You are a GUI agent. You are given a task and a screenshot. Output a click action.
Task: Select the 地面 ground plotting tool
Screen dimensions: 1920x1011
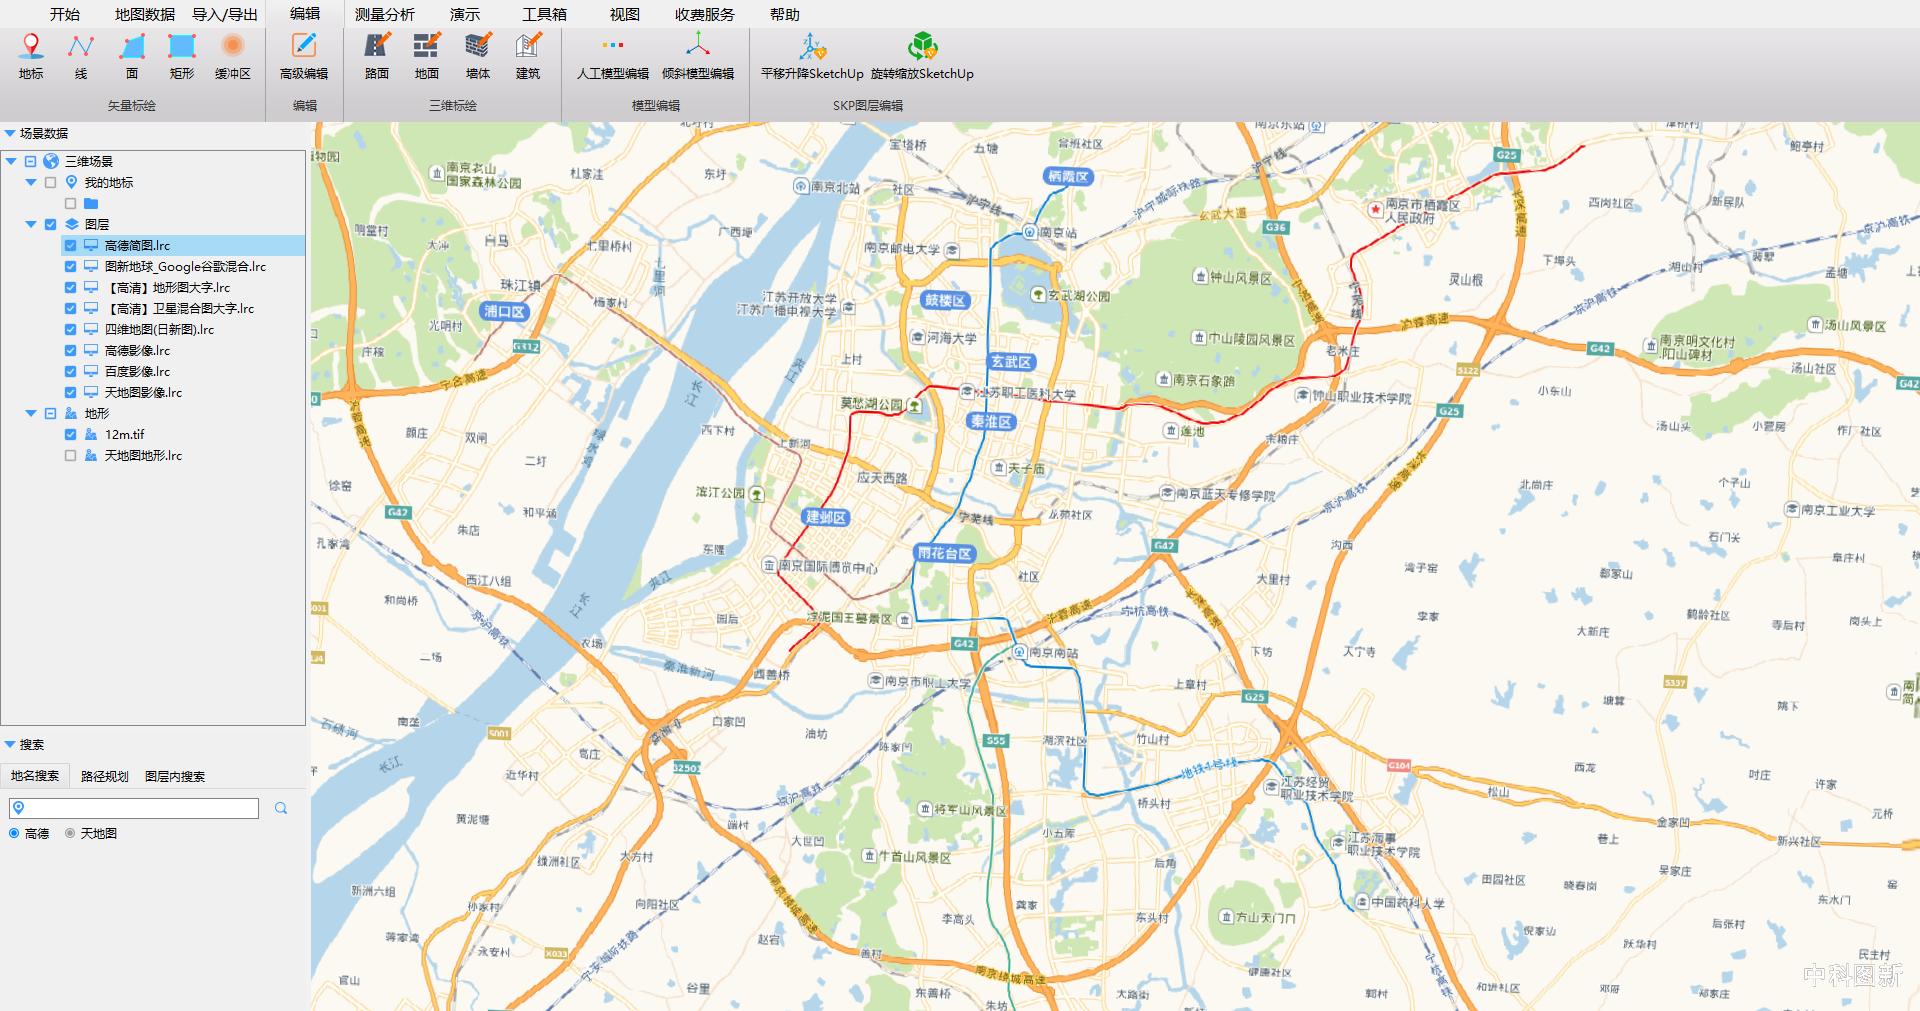pos(427,56)
